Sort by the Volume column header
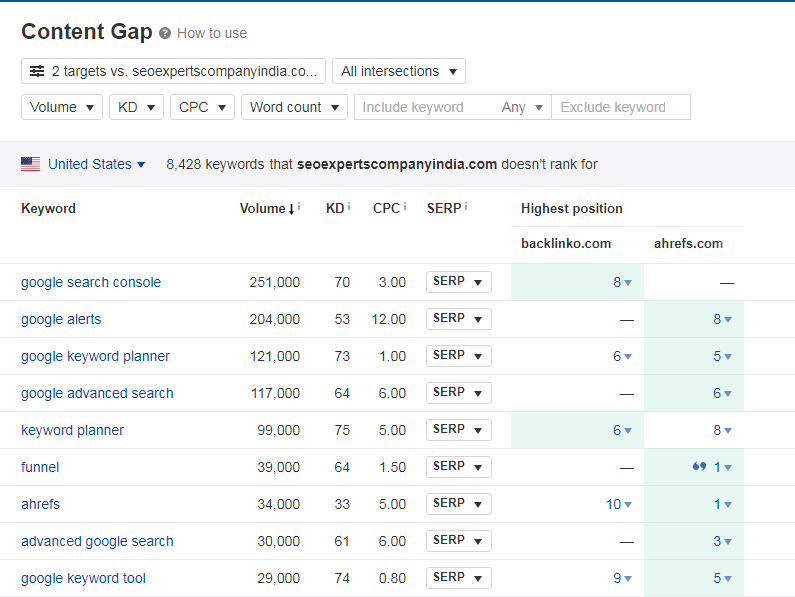 point(267,208)
